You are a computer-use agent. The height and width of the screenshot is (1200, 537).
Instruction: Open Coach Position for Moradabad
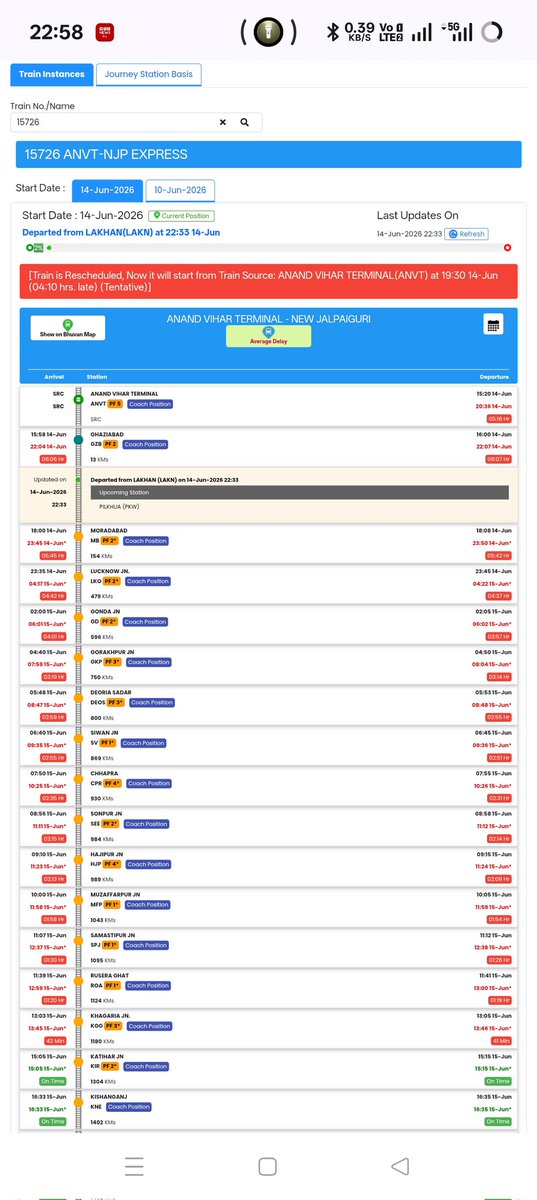pyautogui.click(x=146, y=541)
